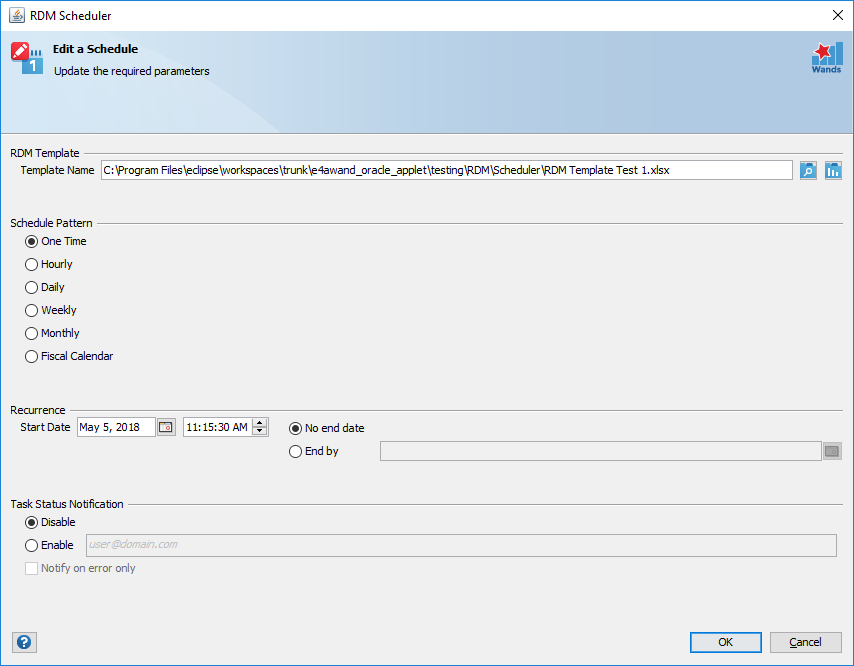The width and height of the screenshot is (854, 666).
Task: Click the Help question mark icon
Action: [x=24, y=642]
